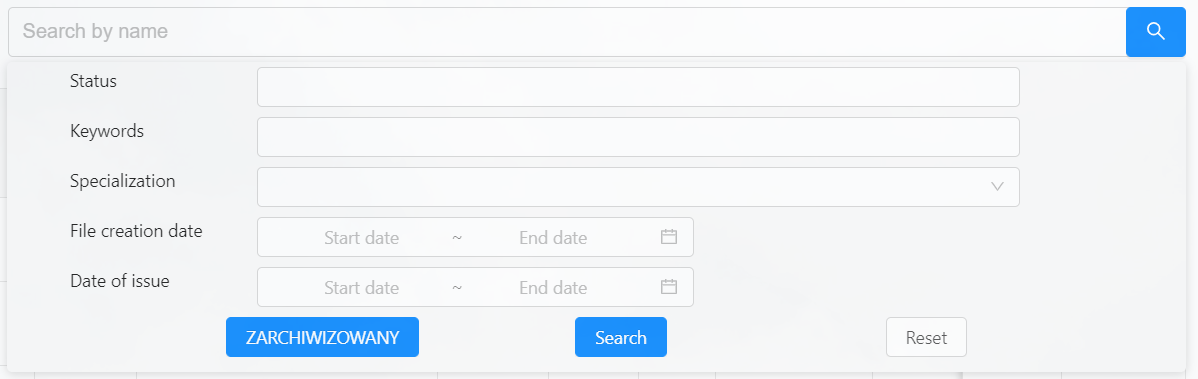The height and width of the screenshot is (379, 1198).
Task: Open calendar icon for Date of issue
Action: coord(669,287)
